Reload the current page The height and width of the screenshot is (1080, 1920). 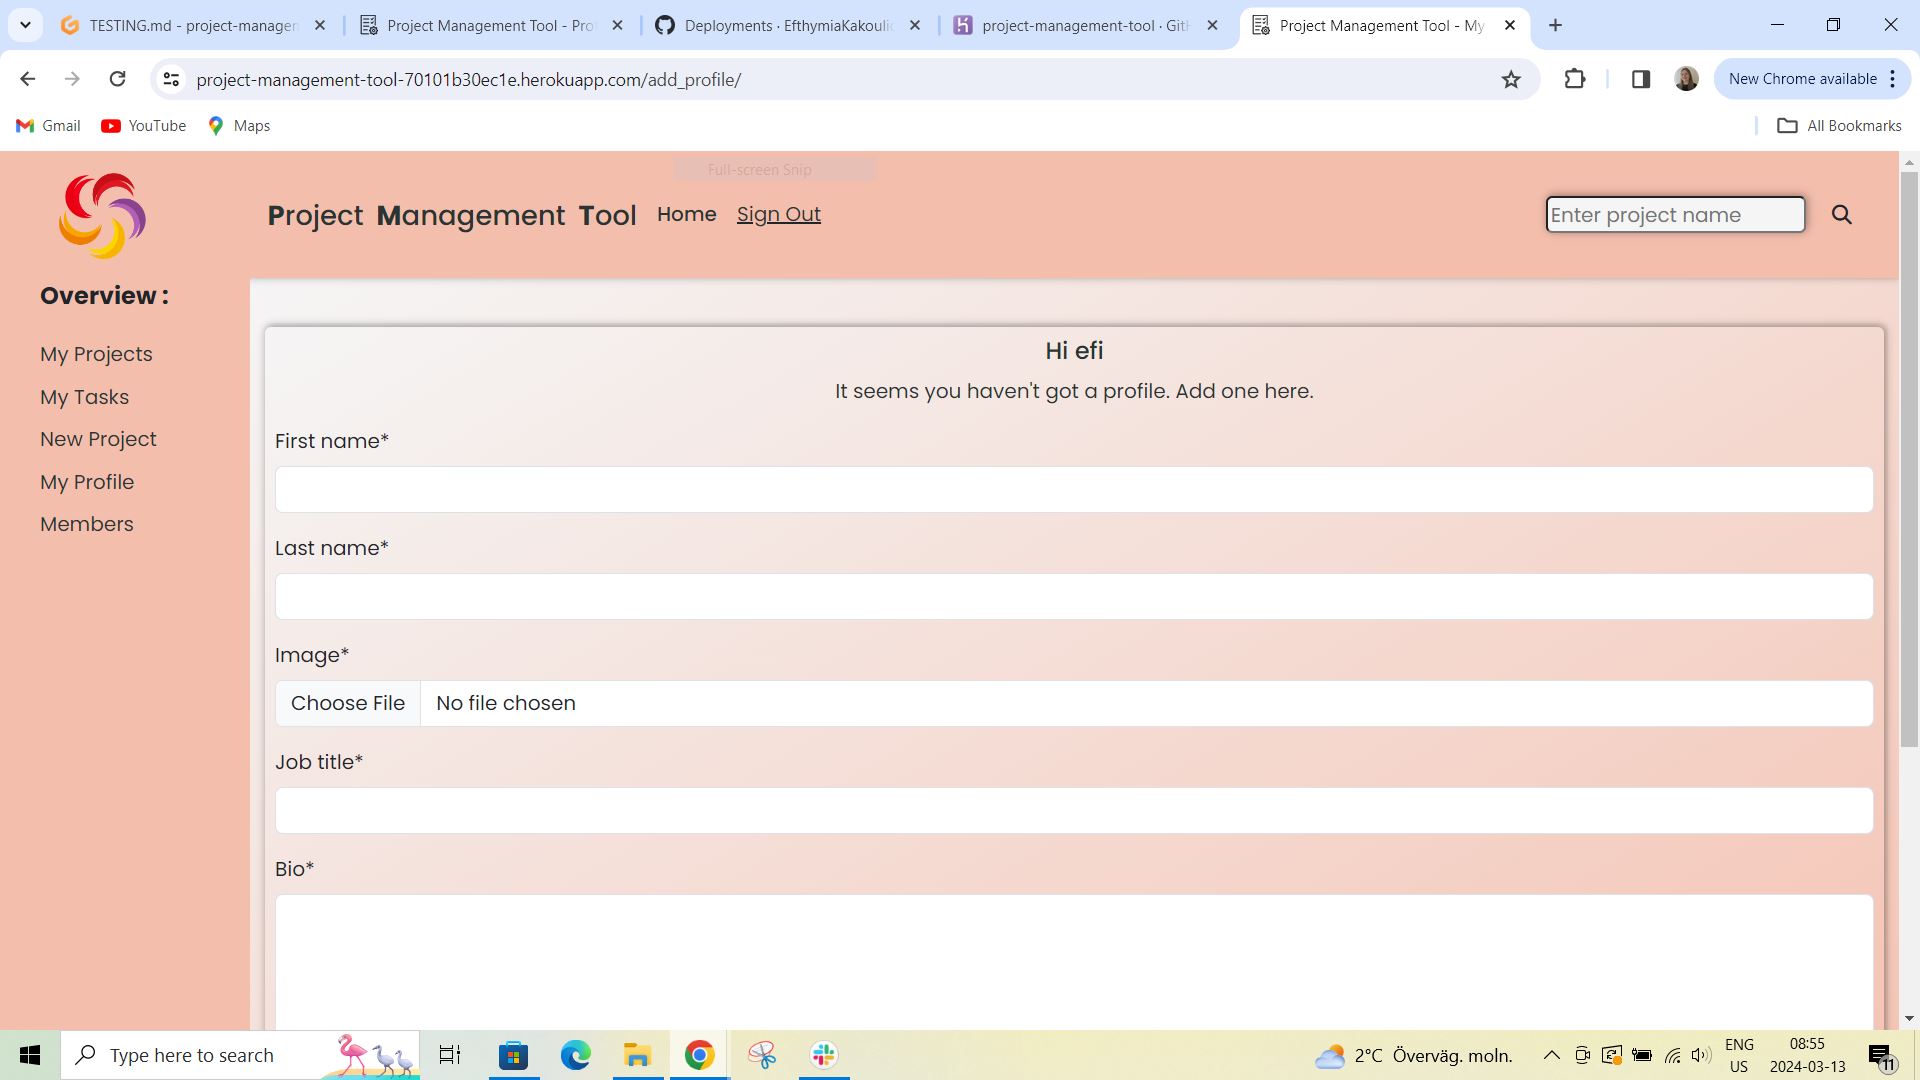[x=117, y=78]
